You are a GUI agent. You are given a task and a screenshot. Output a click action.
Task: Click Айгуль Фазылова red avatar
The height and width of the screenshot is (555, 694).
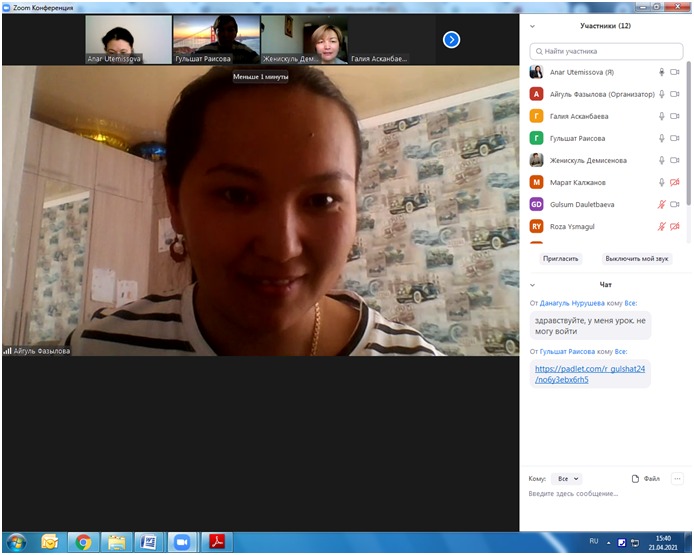click(x=536, y=94)
